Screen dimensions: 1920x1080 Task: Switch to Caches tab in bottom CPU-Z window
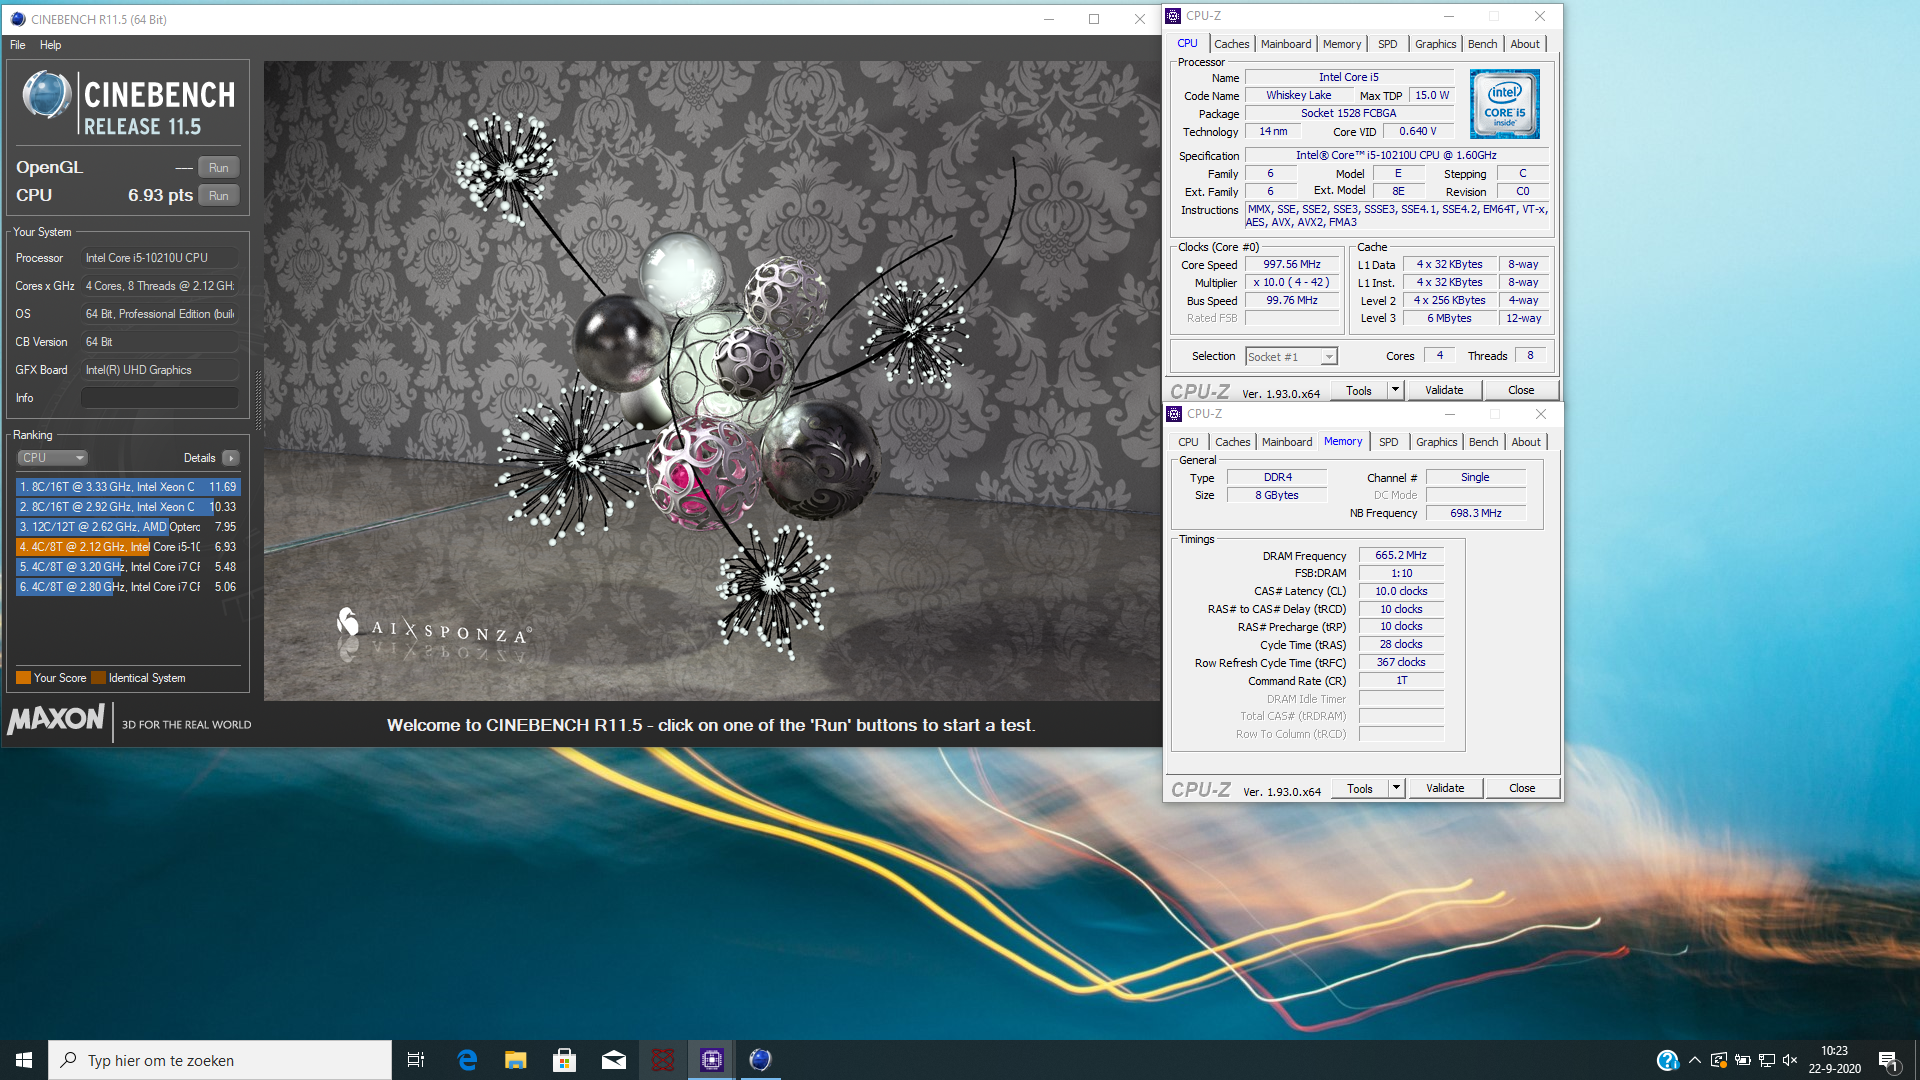click(x=1232, y=442)
